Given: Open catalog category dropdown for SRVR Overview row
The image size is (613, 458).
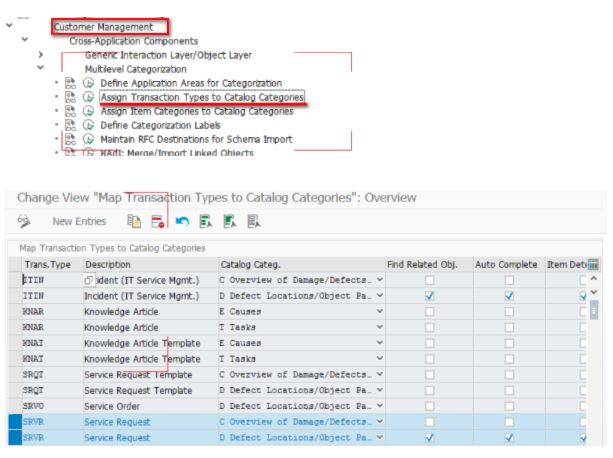Looking at the screenshot, I should click(x=380, y=422).
